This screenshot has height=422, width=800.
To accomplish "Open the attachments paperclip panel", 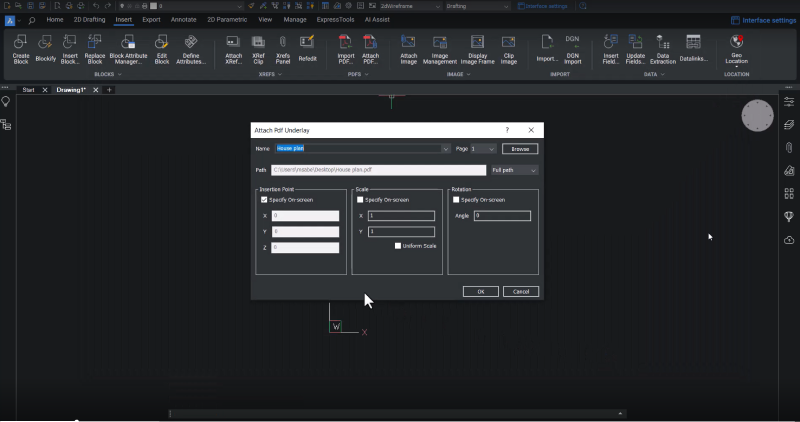I will click(x=789, y=147).
